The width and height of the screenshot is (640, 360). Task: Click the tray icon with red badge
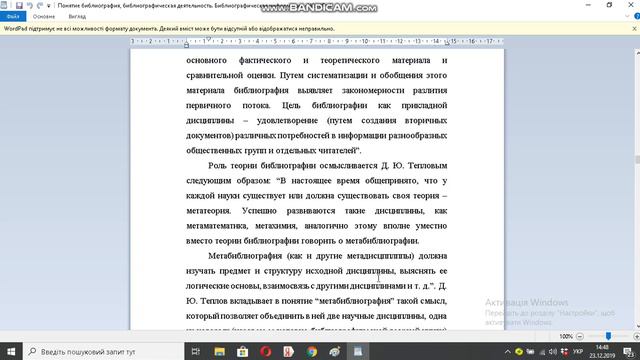[x=565, y=351]
